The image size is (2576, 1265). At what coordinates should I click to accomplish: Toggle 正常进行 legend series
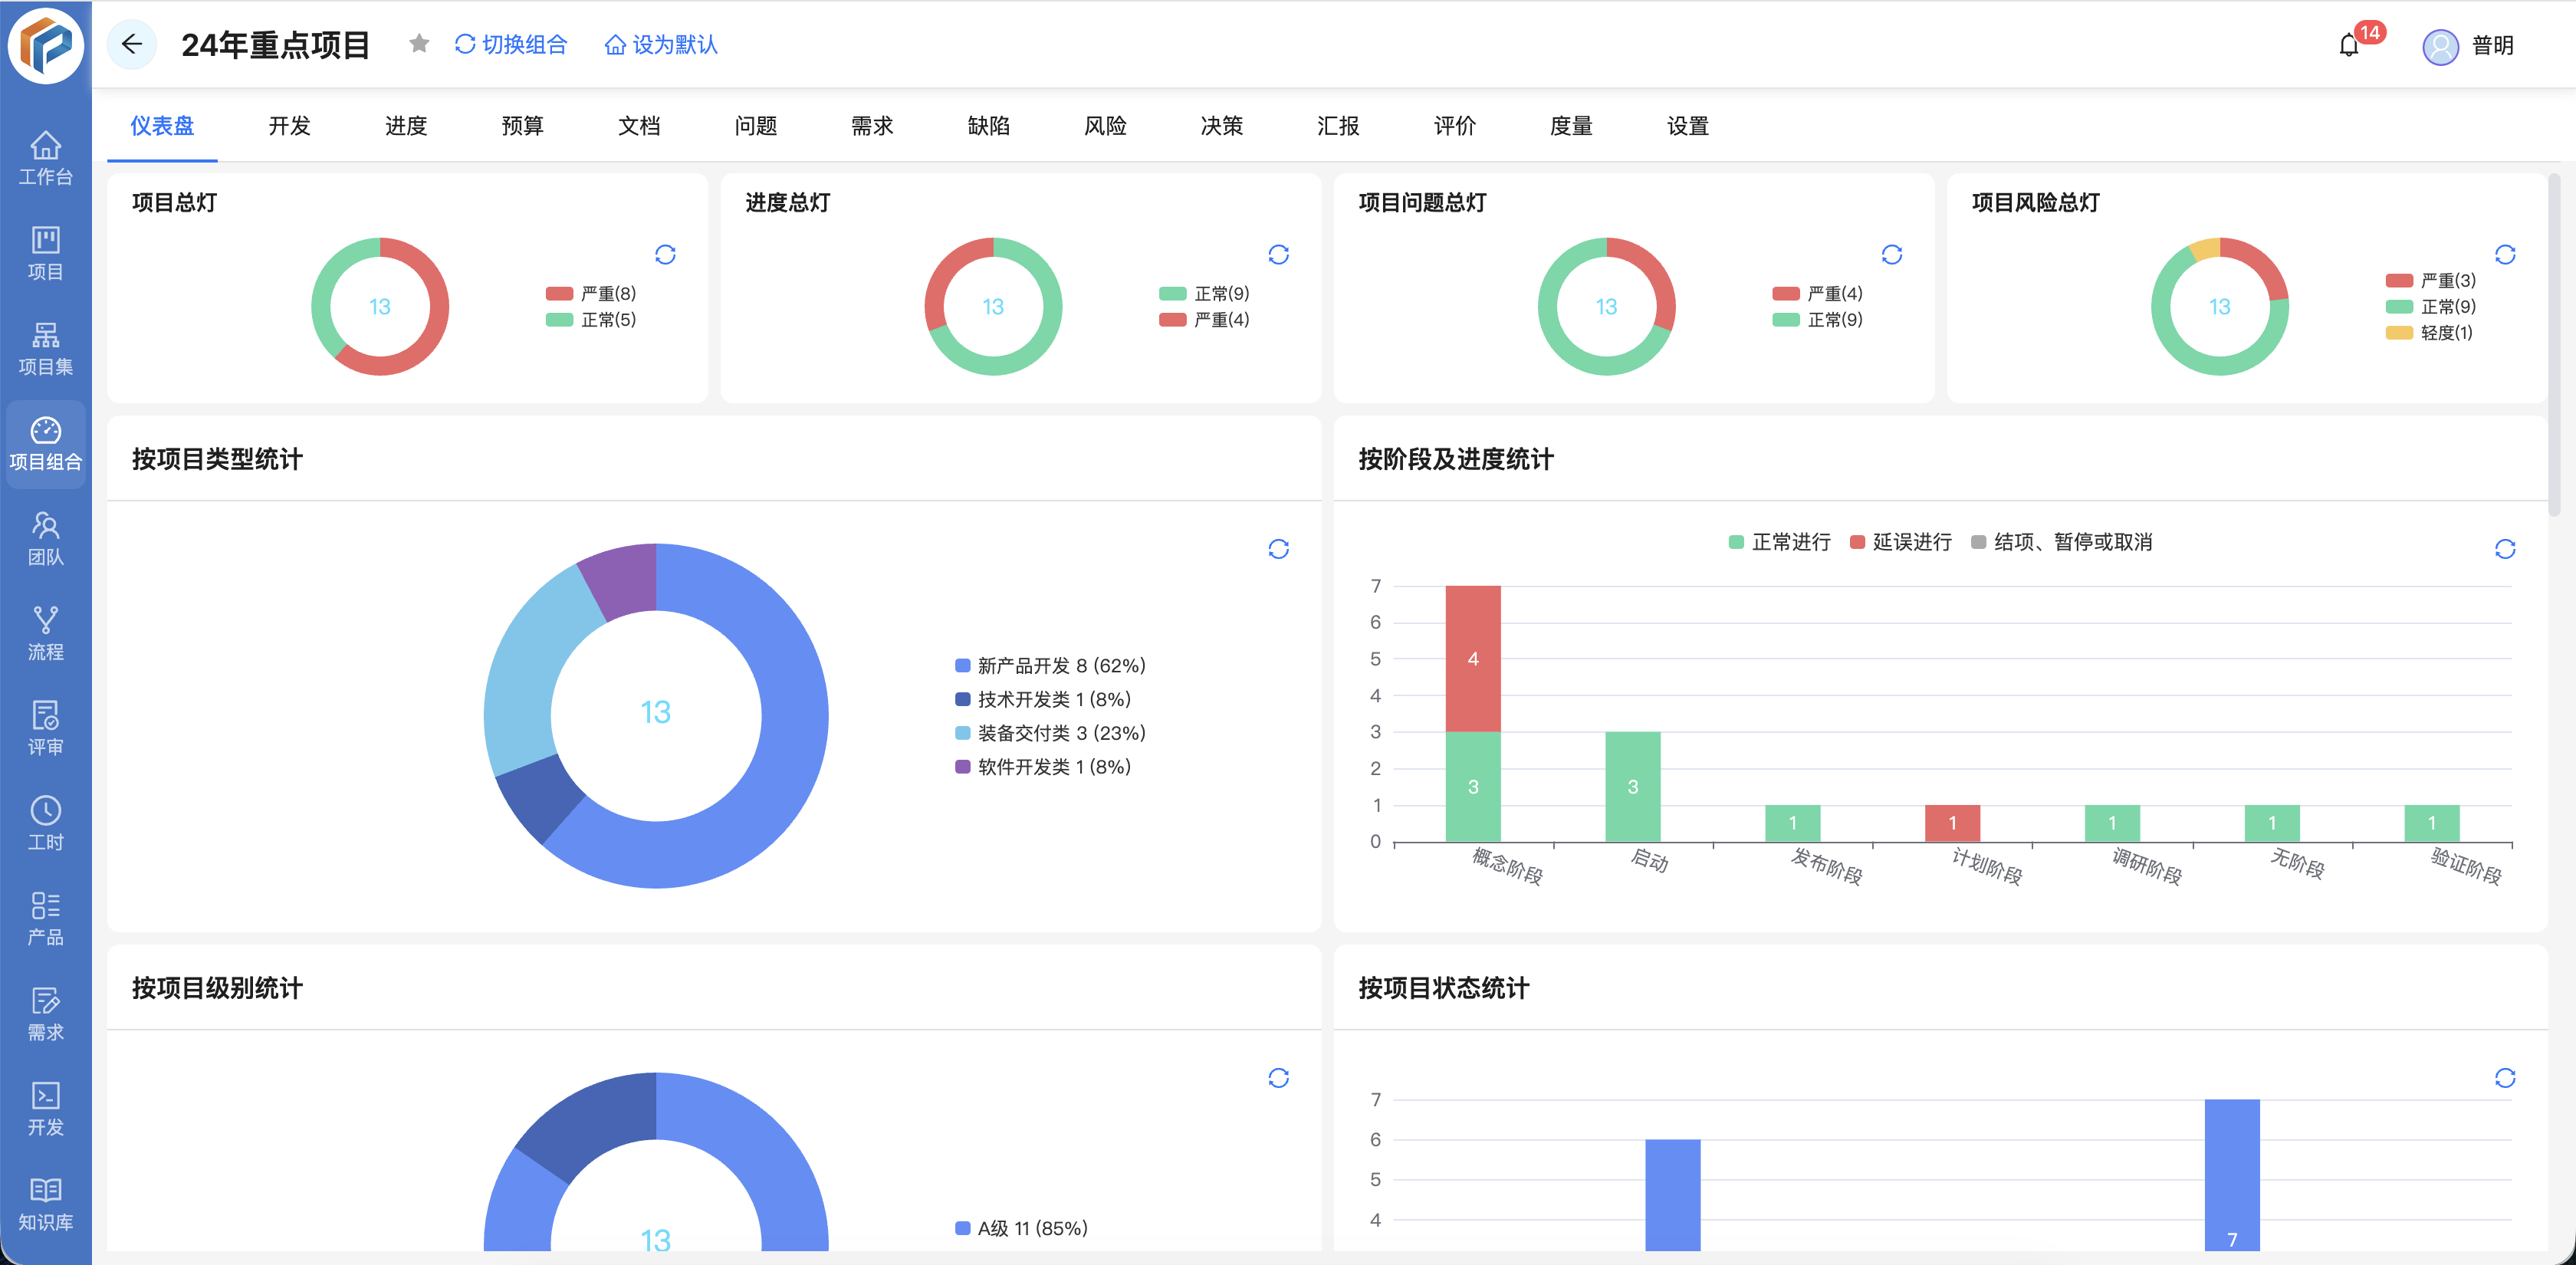click(1780, 542)
